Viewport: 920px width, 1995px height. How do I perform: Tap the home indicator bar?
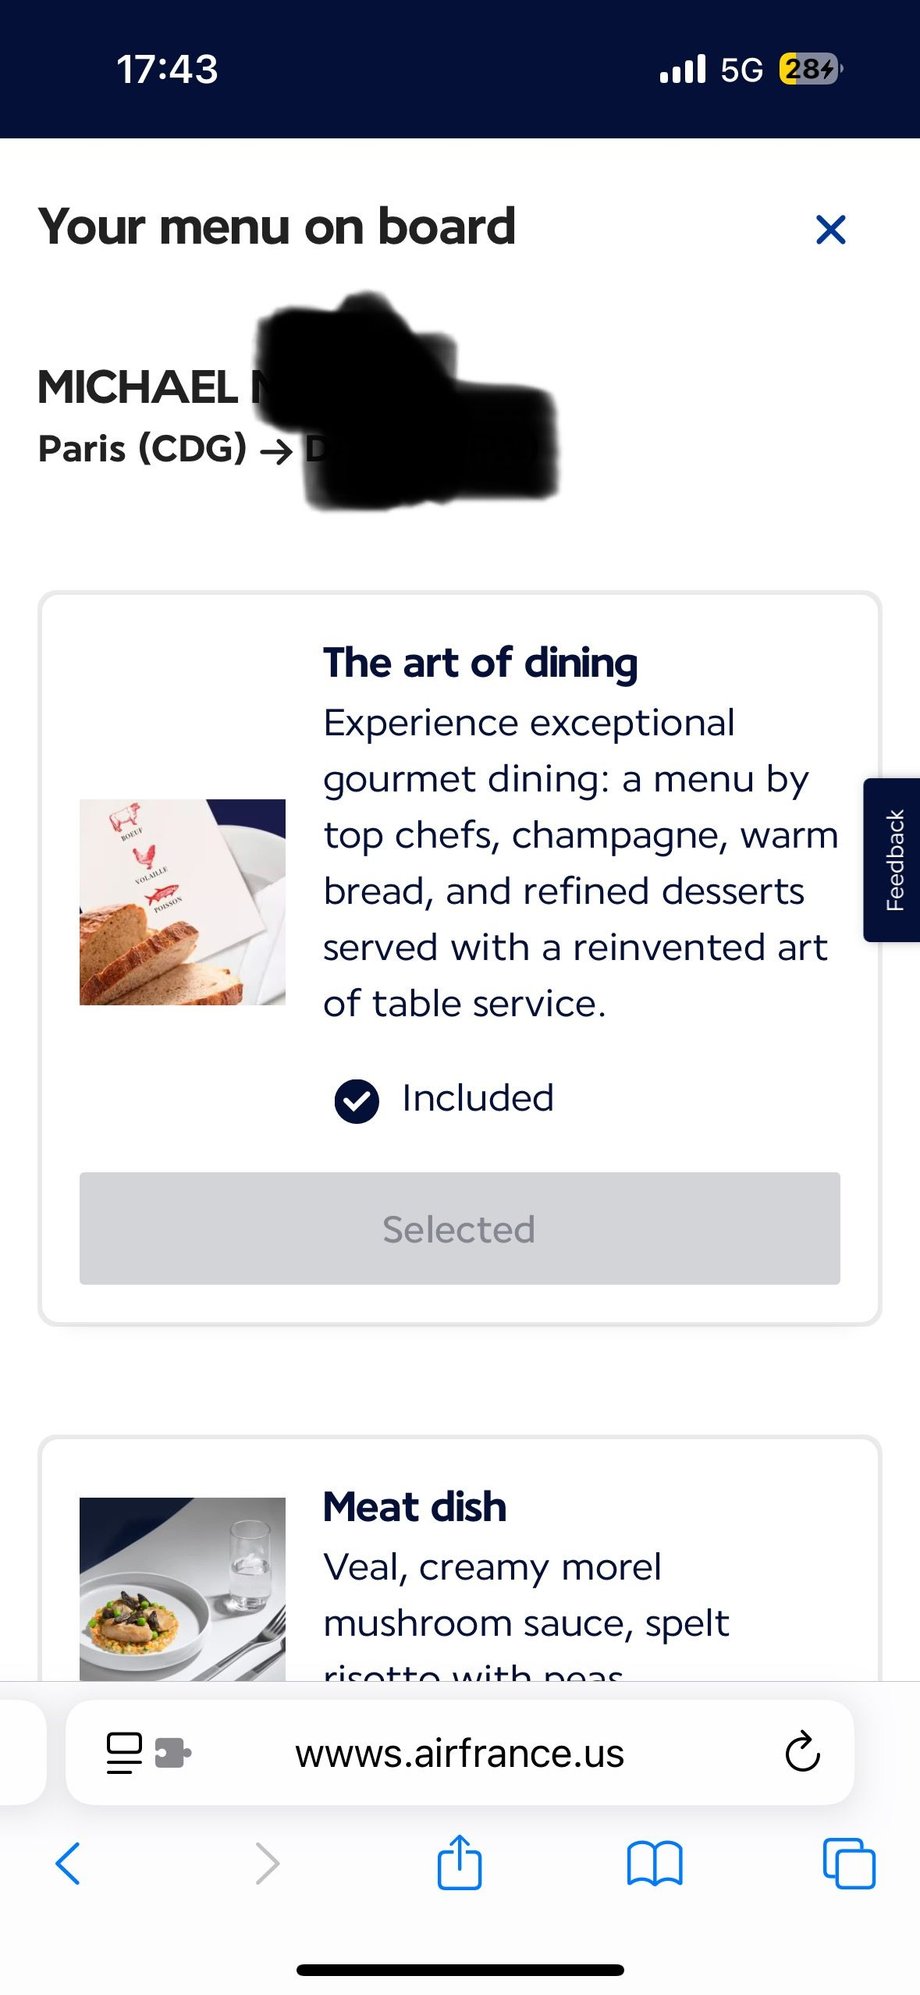[460, 1970]
